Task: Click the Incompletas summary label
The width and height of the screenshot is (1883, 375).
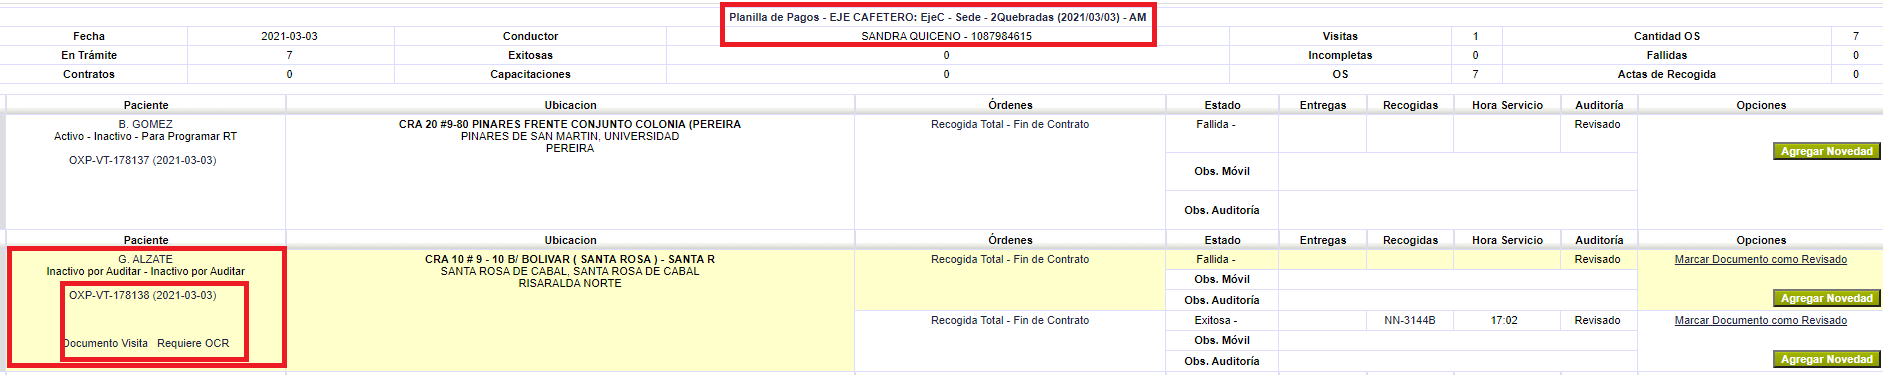Action: point(1340,55)
